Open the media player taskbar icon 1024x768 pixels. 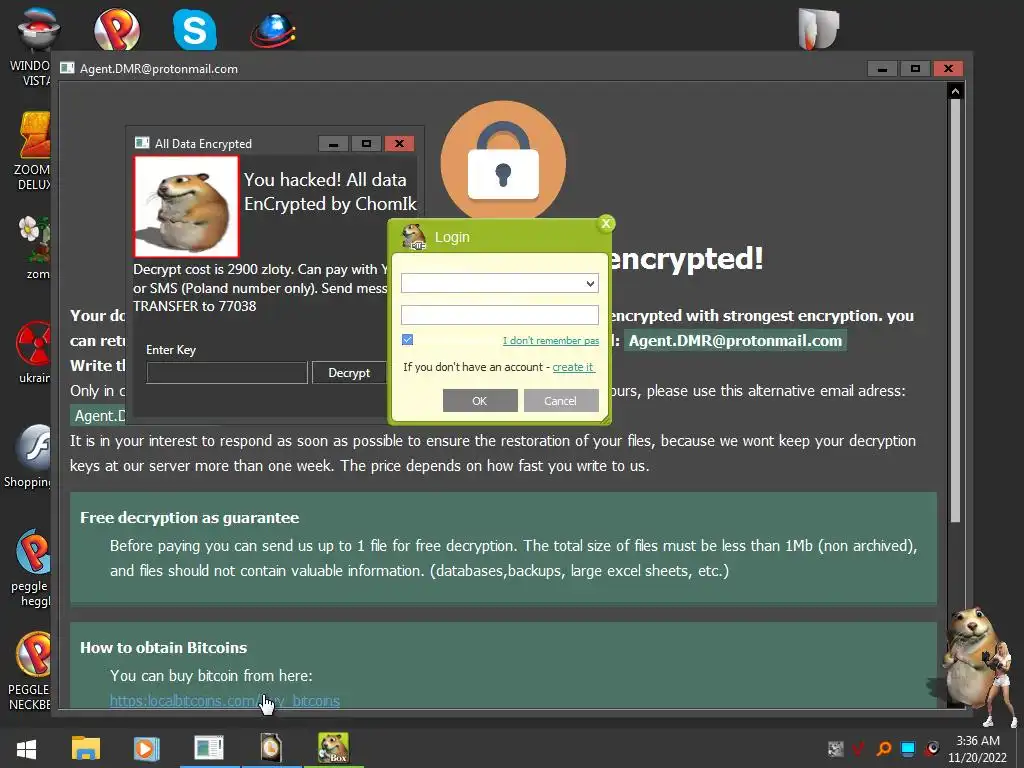(146, 748)
